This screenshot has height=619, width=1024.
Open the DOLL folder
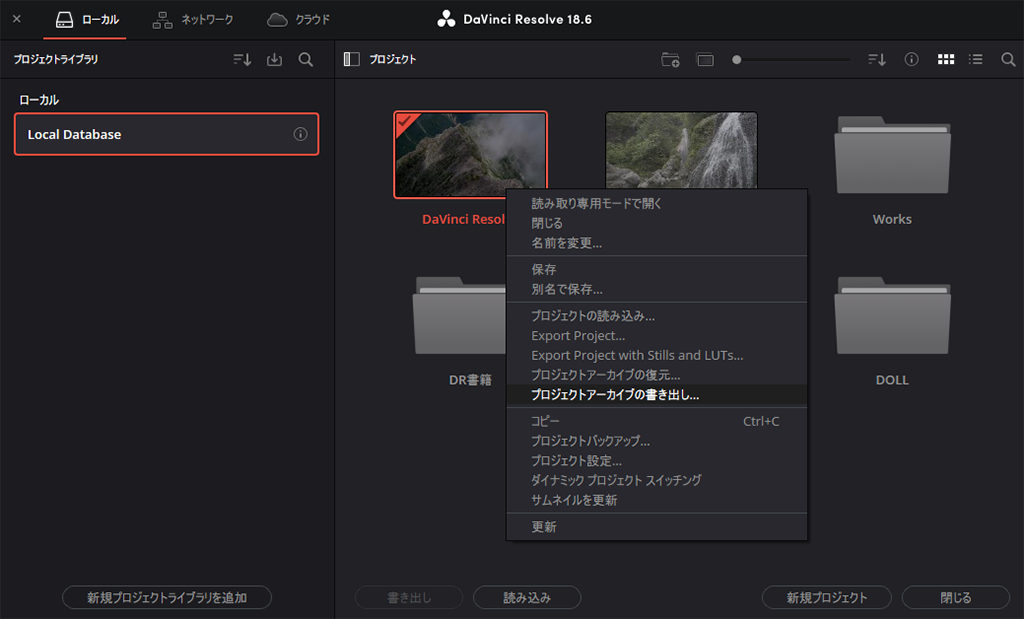[892, 316]
